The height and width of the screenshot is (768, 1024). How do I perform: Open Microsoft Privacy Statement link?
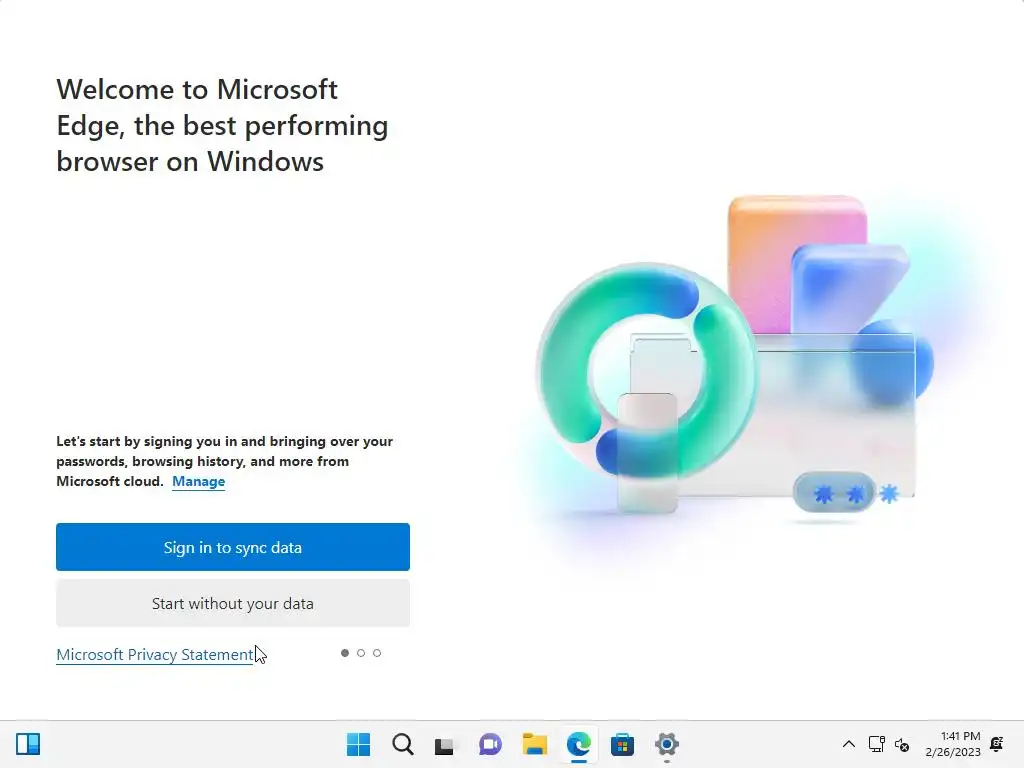155,654
